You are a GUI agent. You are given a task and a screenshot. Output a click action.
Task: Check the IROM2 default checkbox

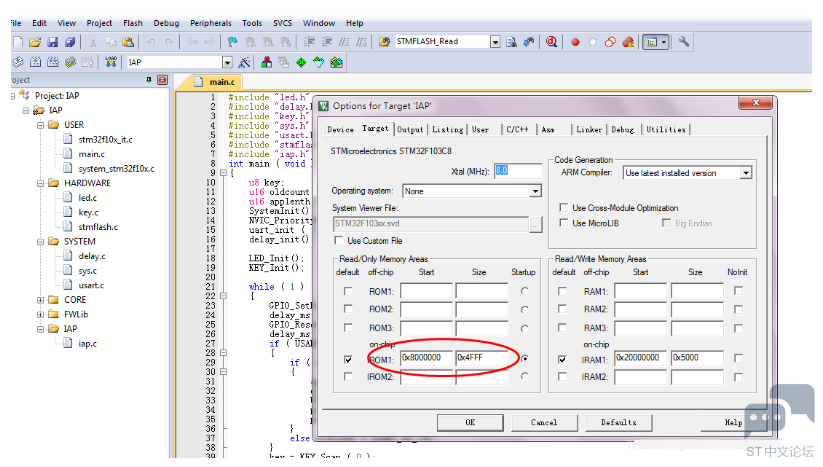tap(348, 377)
